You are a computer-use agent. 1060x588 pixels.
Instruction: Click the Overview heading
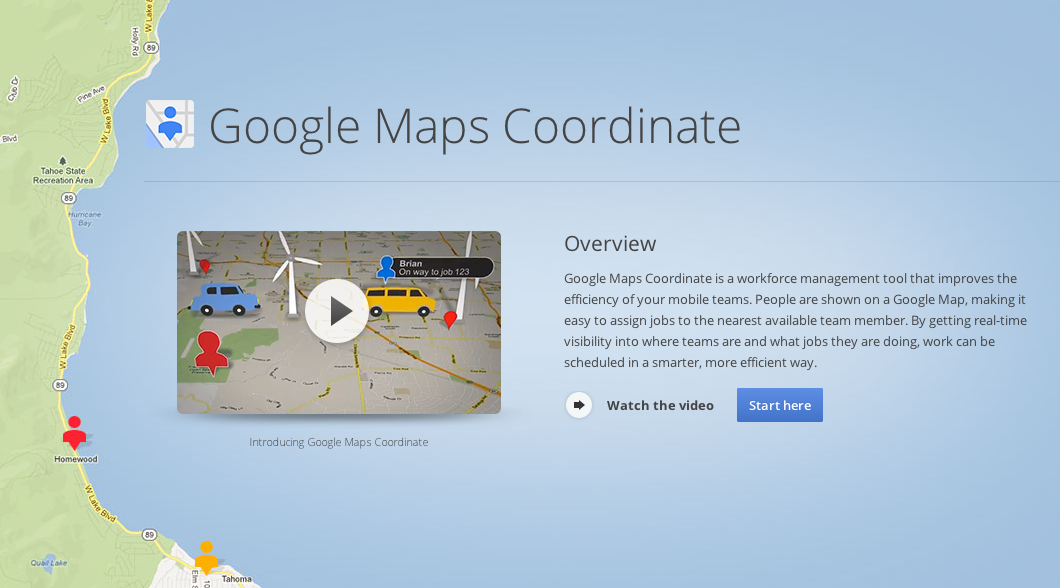click(610, 243)
